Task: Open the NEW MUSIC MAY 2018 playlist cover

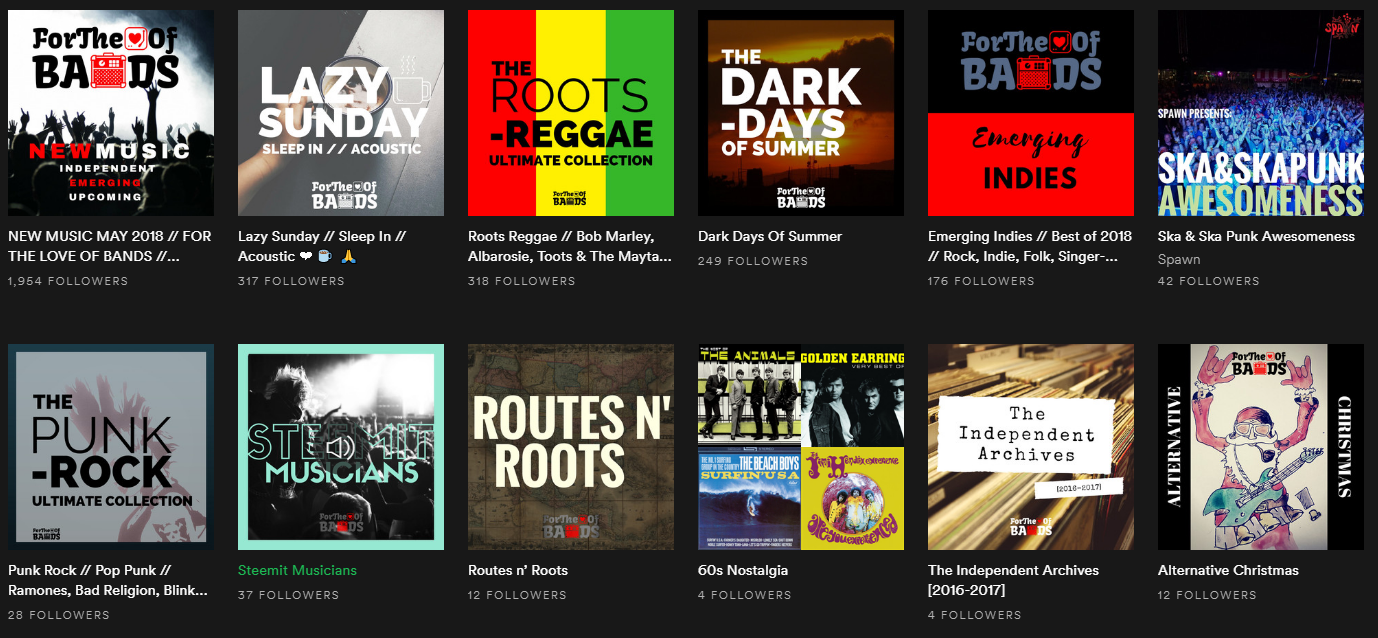Action: click(111, 113)
